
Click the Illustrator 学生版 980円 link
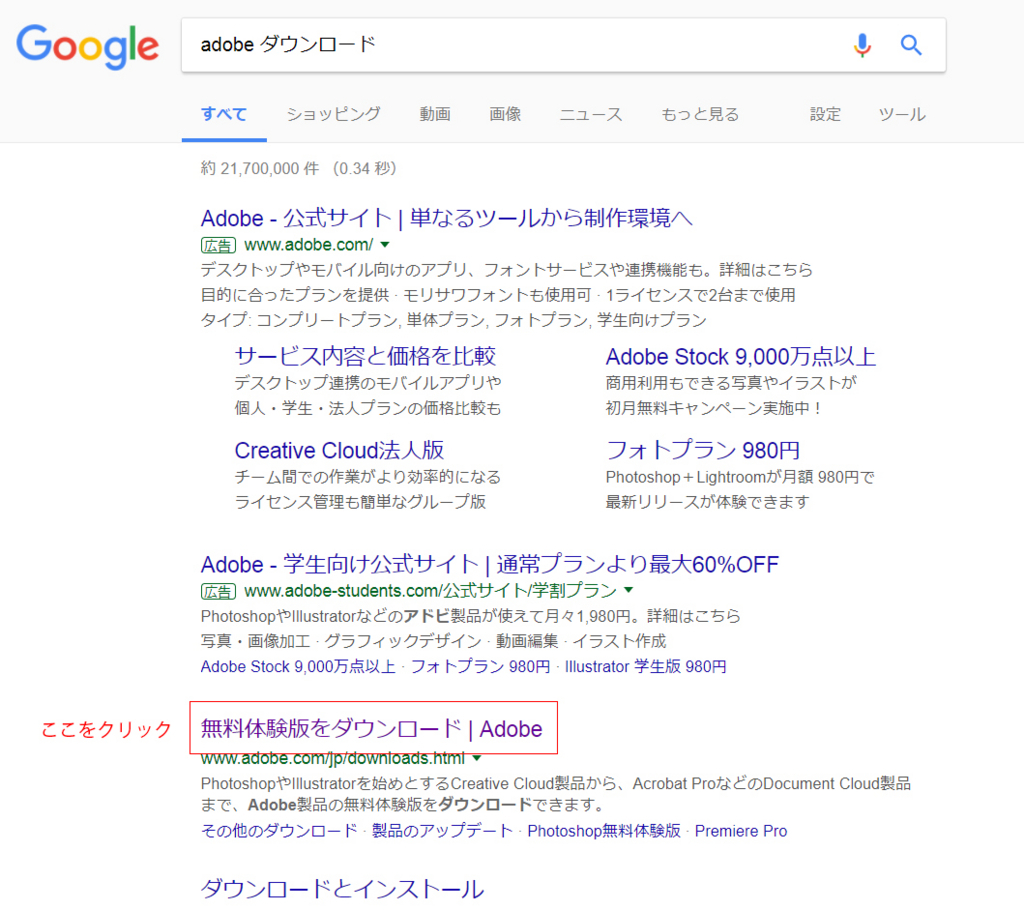tap(645, 666)
